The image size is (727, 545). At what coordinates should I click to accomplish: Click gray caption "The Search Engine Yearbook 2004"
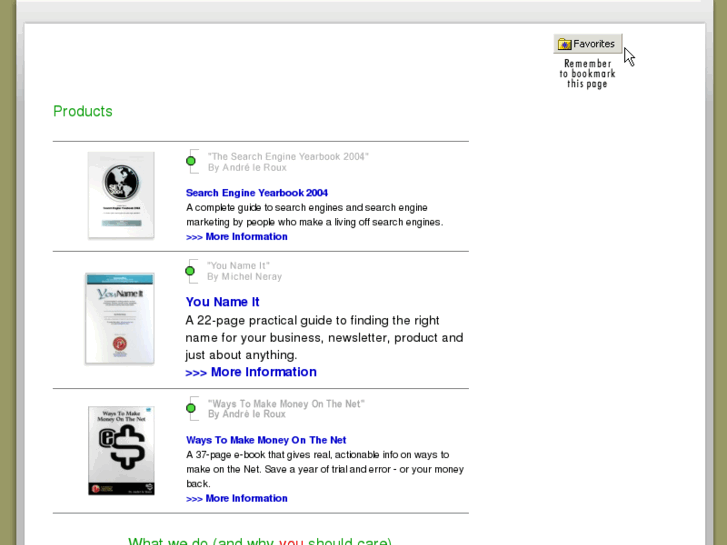[x=288, y=157]
